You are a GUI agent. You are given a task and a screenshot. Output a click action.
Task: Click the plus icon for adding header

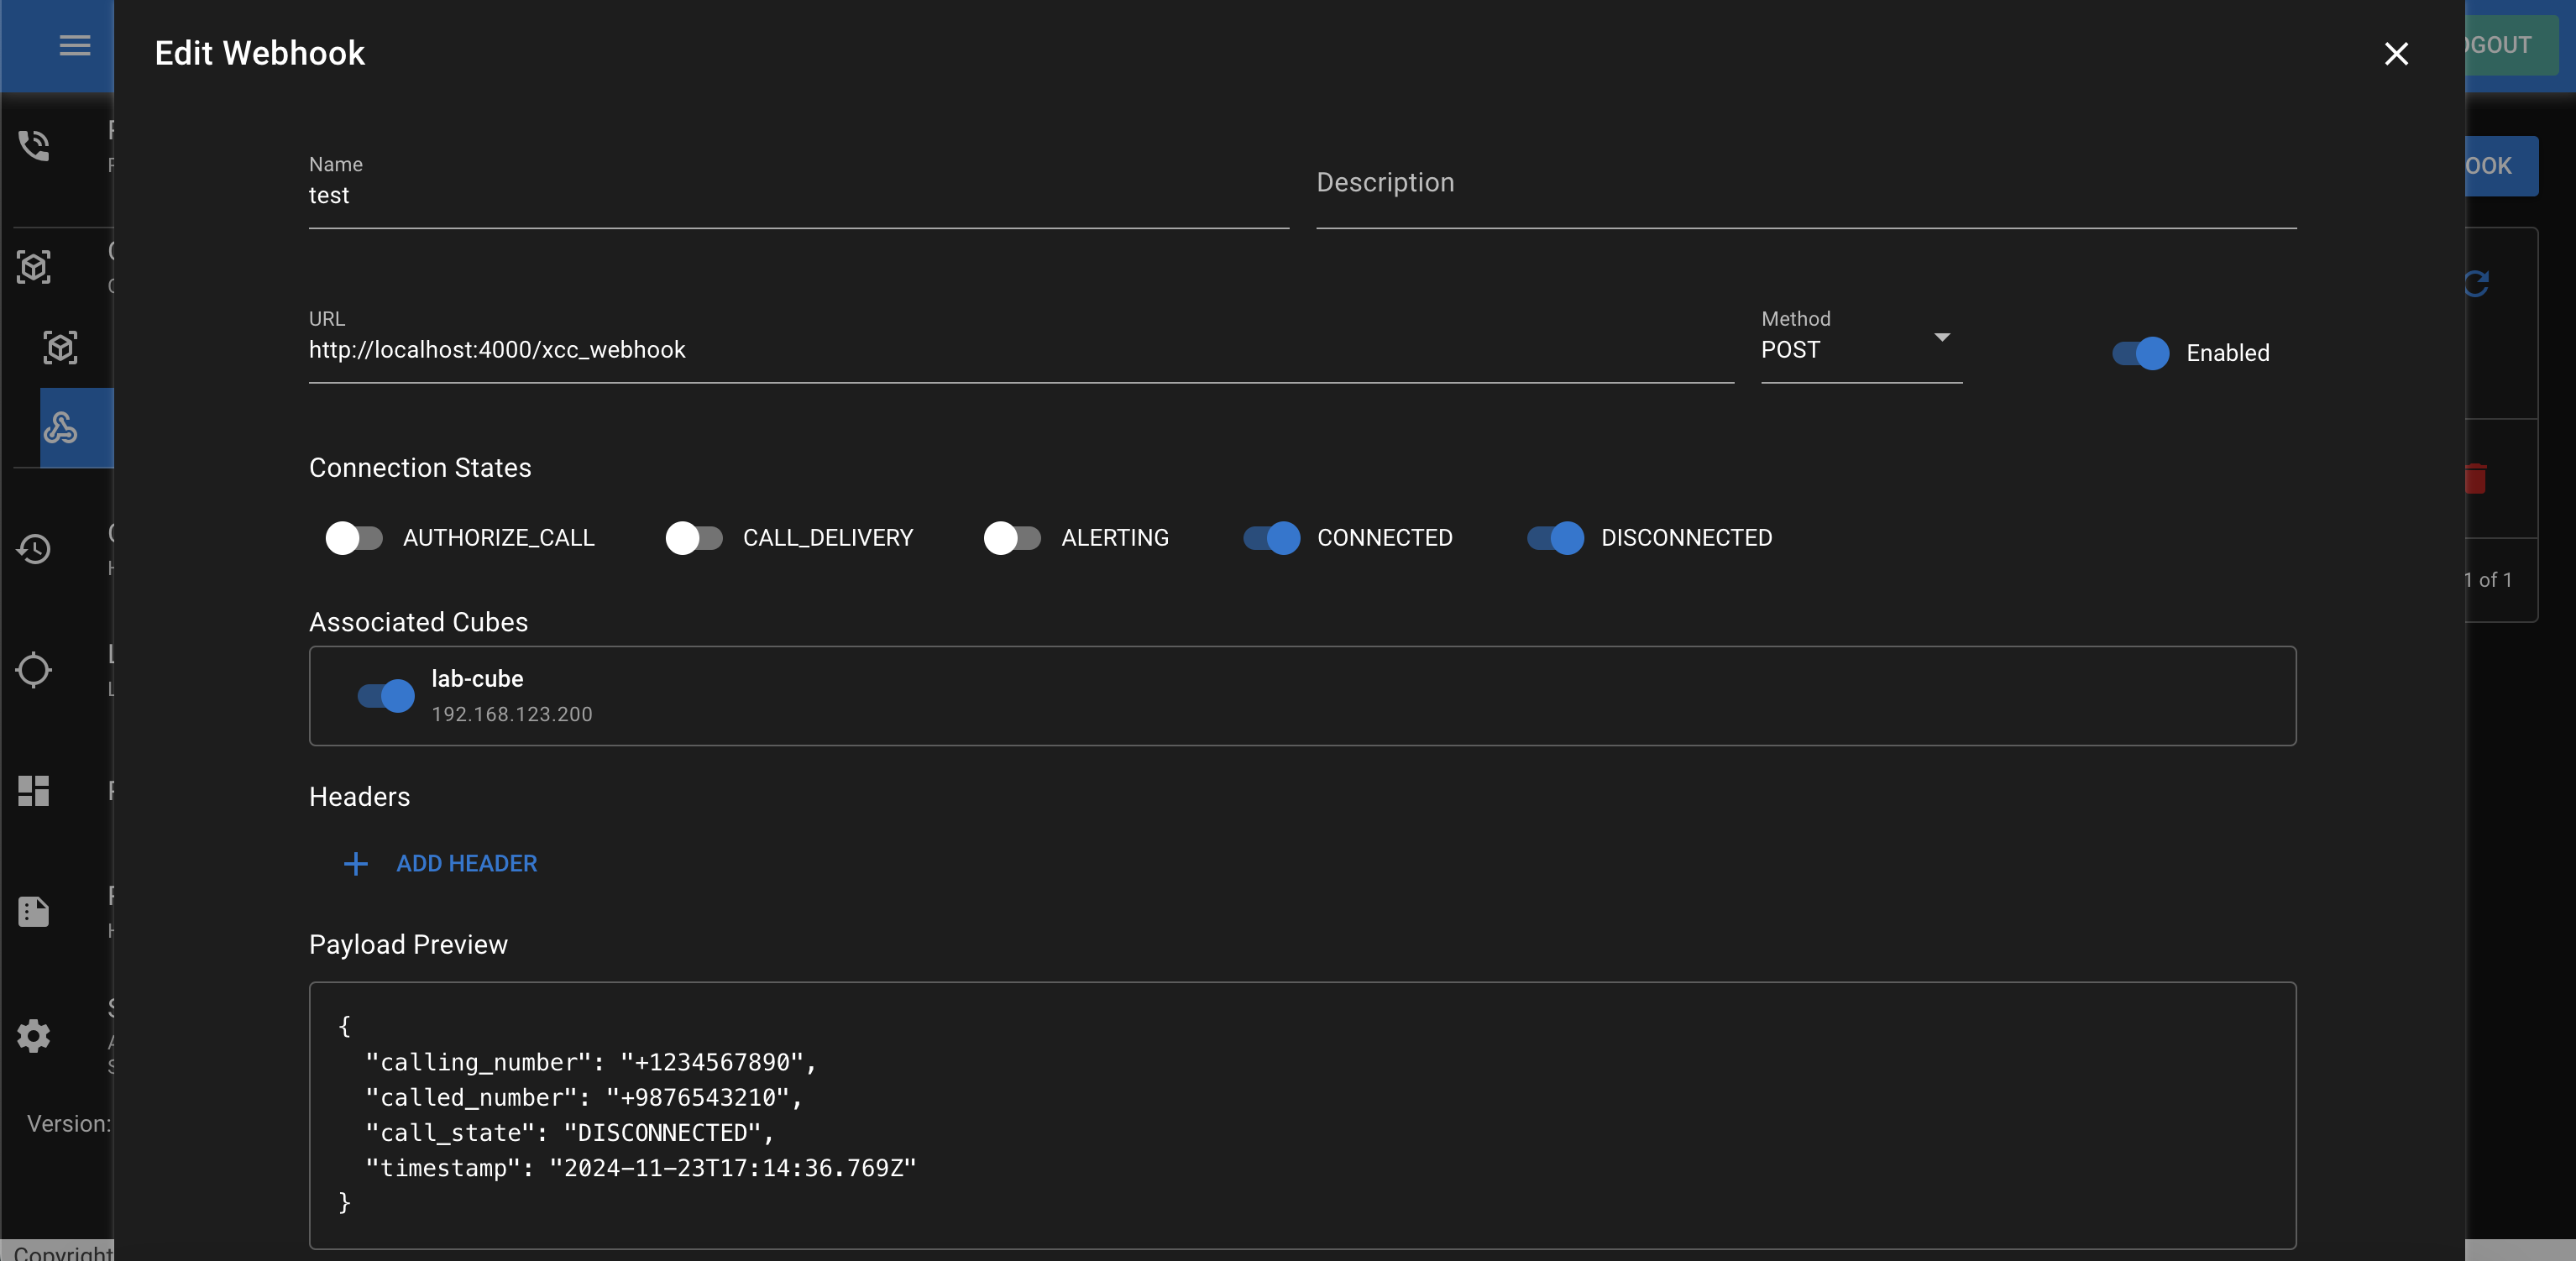[x=355, y=863]
